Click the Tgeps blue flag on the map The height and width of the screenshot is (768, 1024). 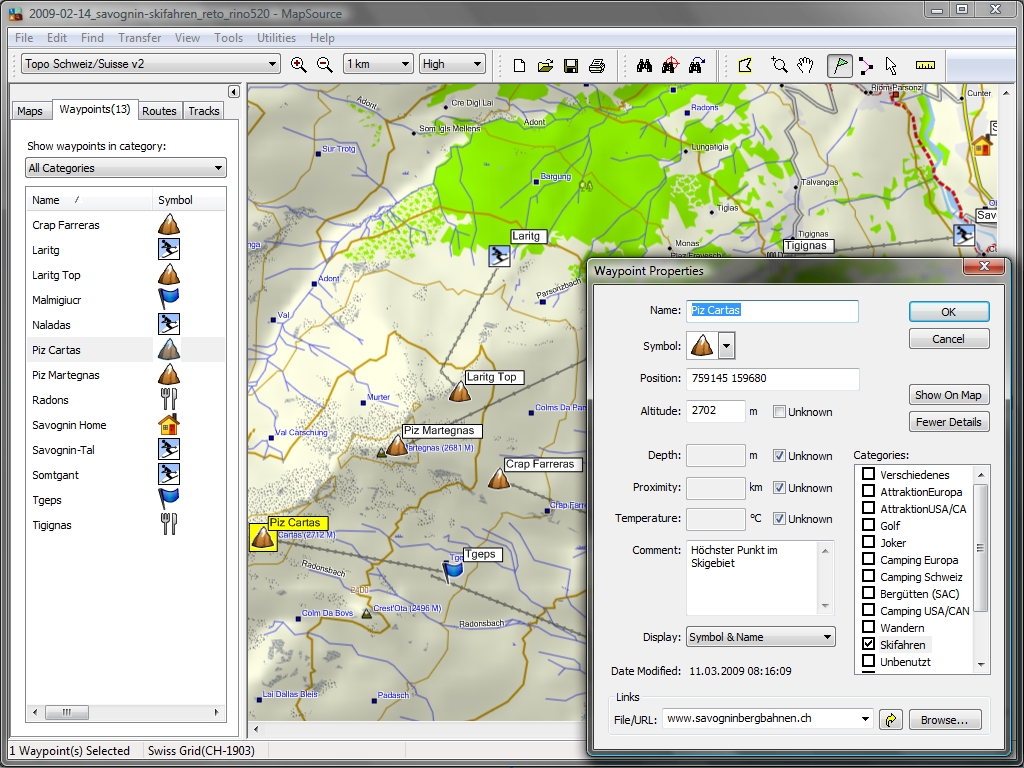tap(453, 569)
